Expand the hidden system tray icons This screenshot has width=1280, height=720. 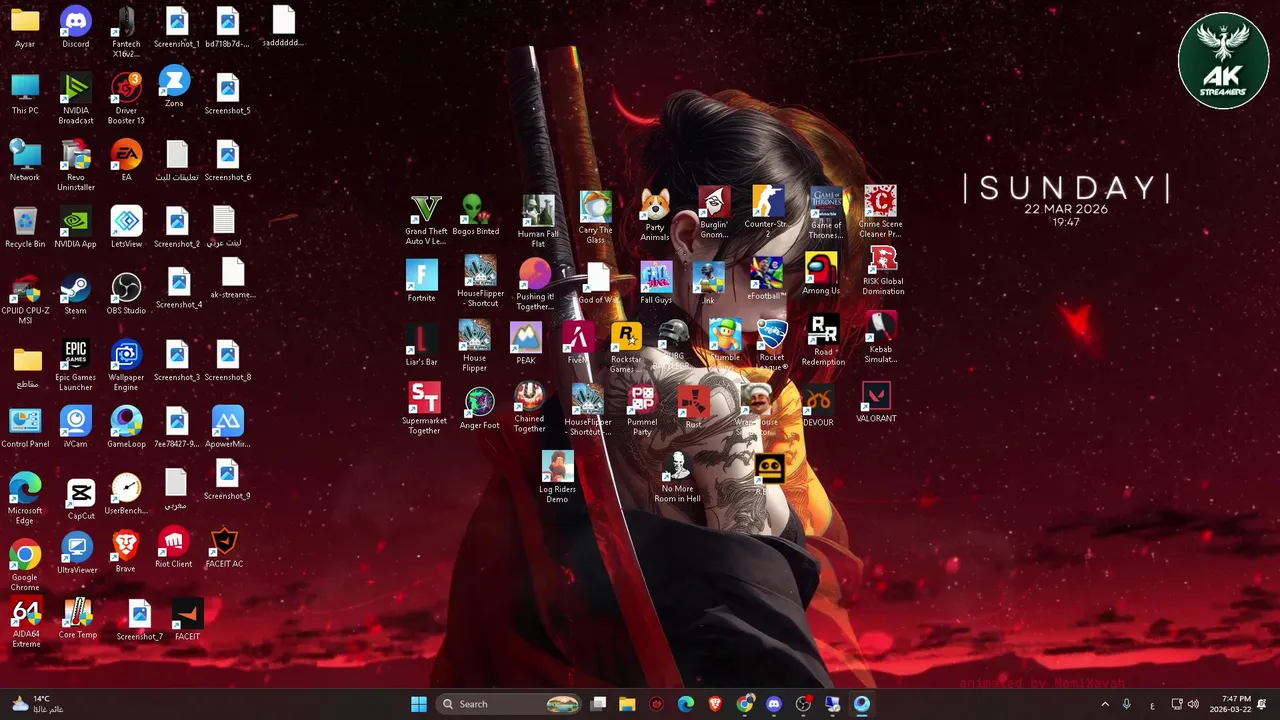[x=1105, y=704]
